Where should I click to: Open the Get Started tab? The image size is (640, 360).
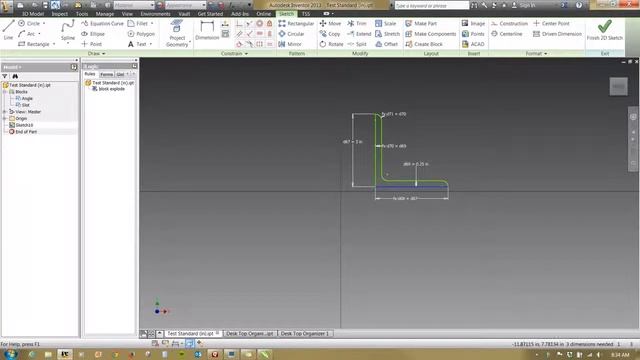coord(210,14)
